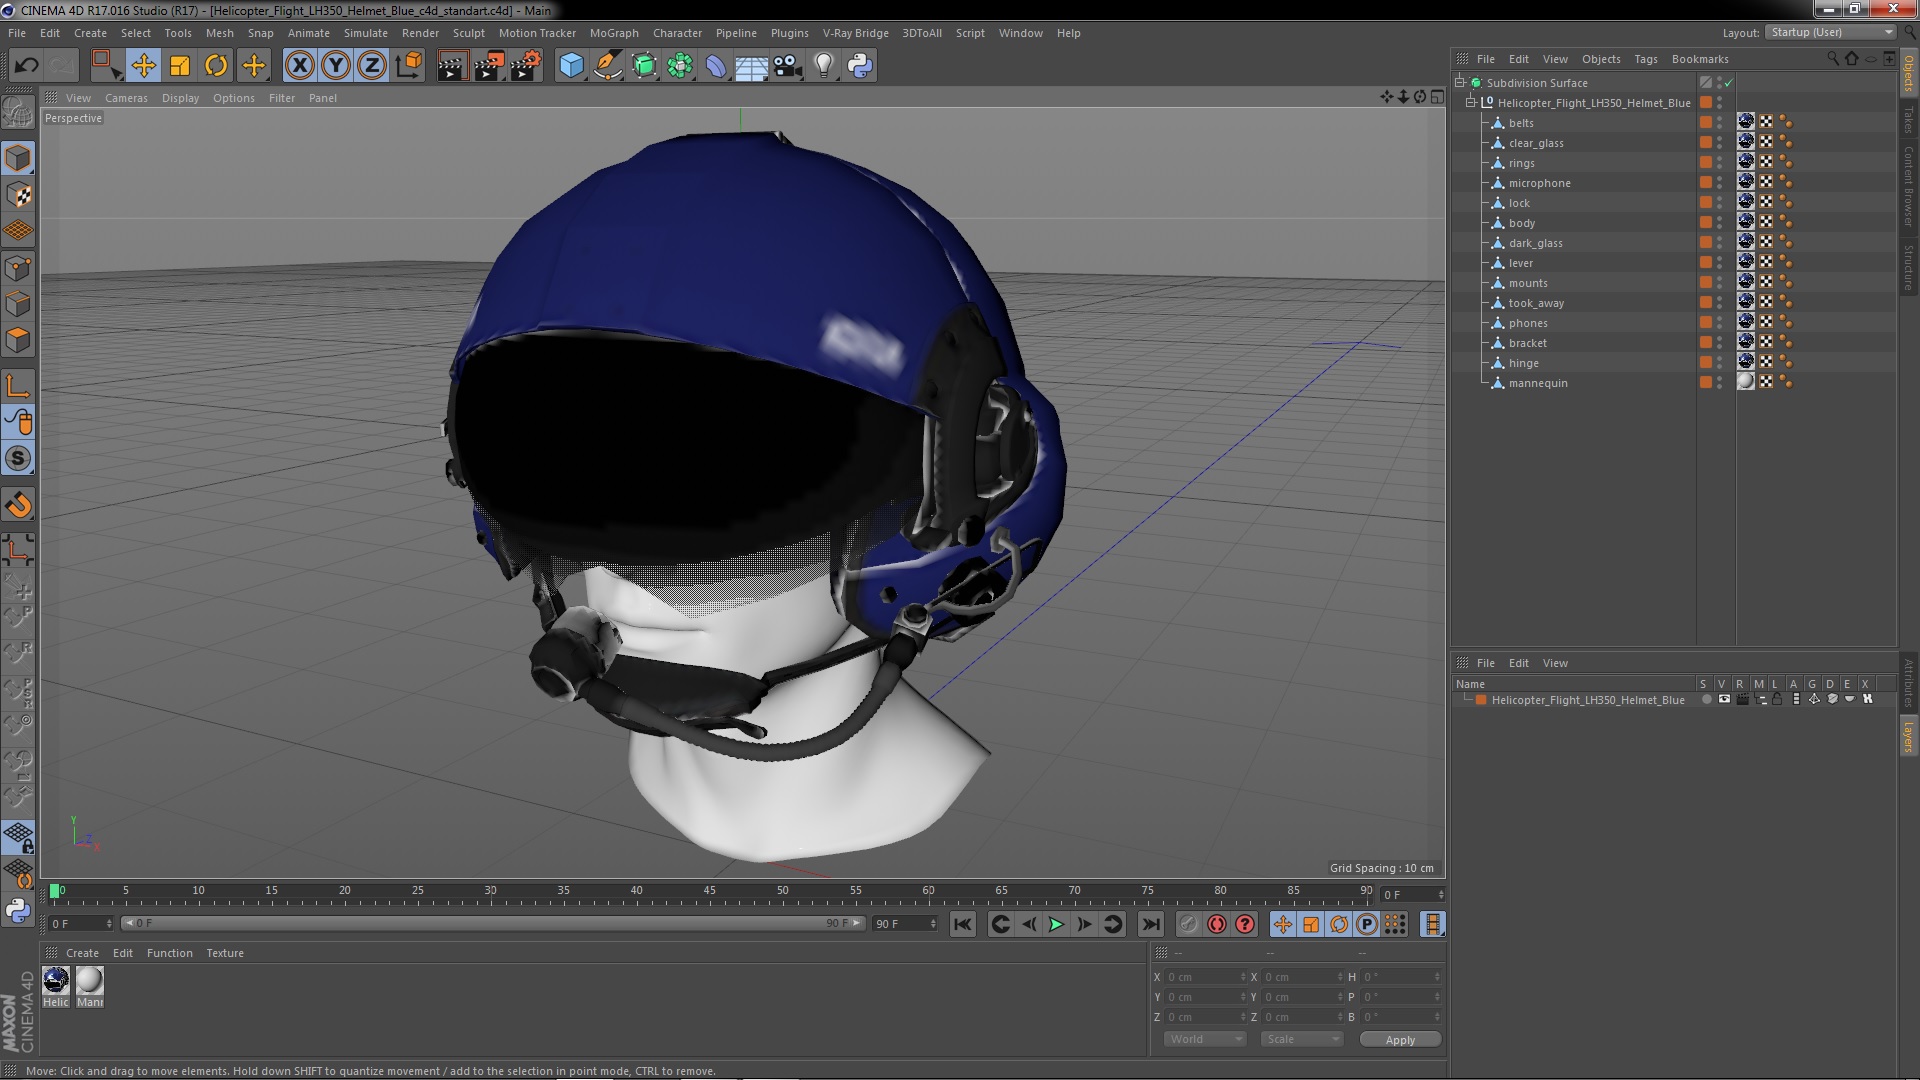Add a Camera object
1920x1080 pixels.
pos(787,66)
